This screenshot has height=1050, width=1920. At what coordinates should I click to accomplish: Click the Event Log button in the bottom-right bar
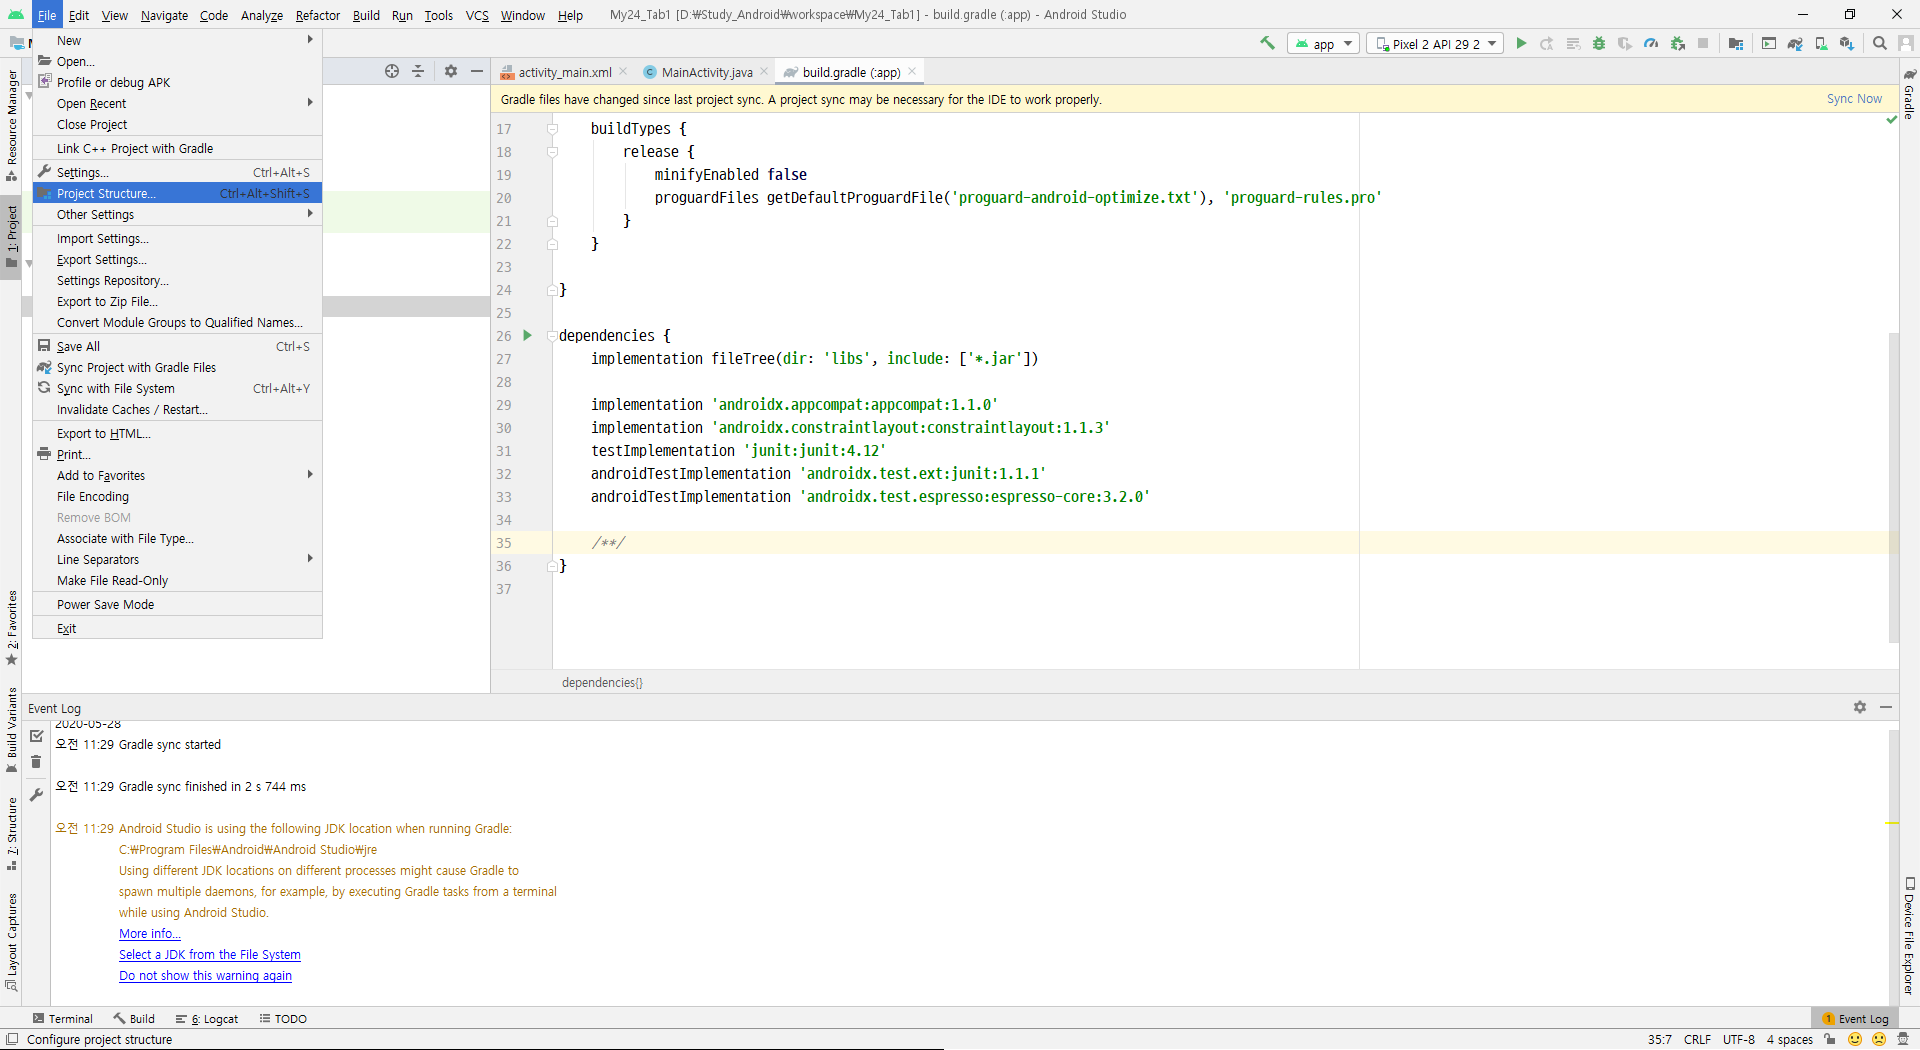tap(1856, 1019)
